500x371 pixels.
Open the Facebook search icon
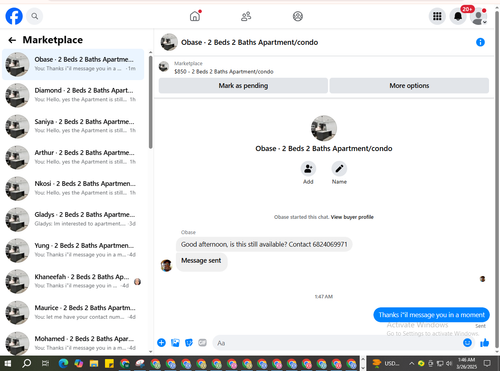click(35, 16)
